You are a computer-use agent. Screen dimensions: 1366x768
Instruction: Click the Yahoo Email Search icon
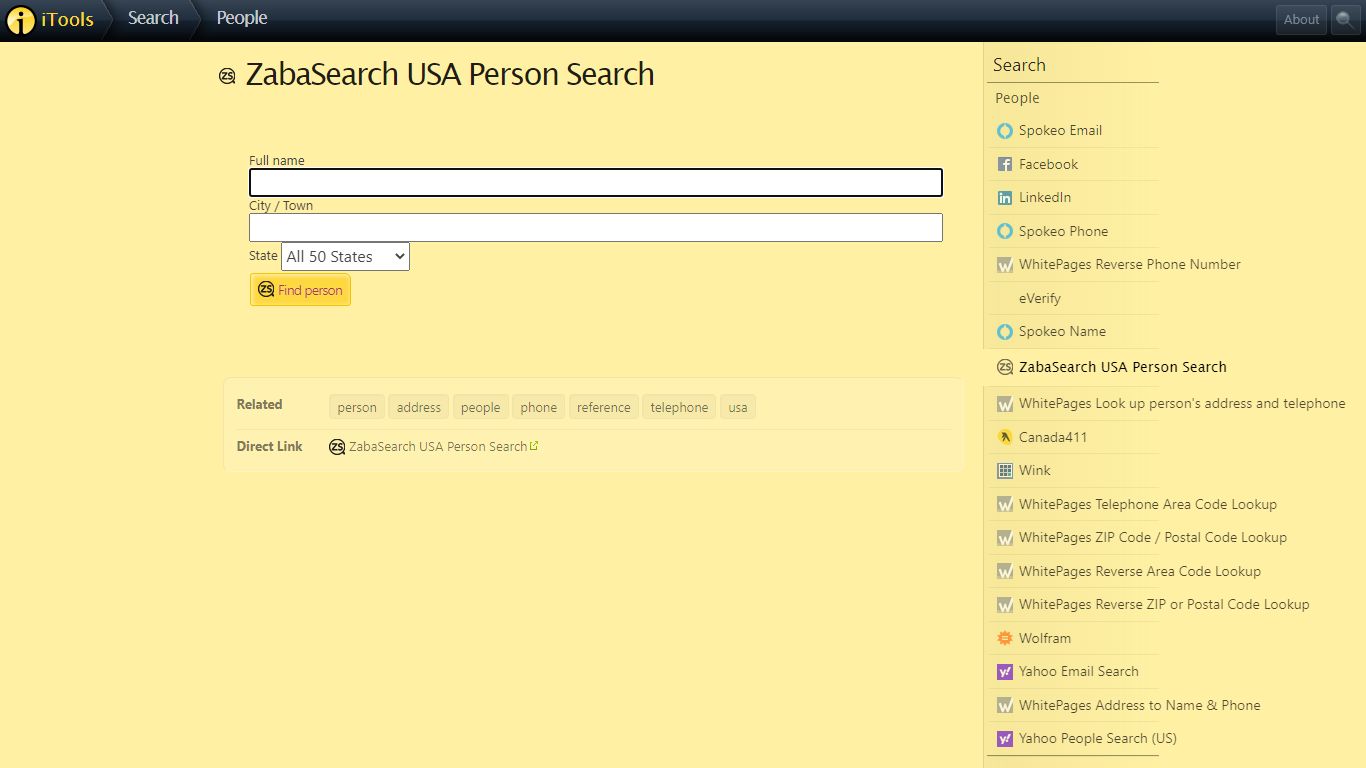click(1005, 672)
